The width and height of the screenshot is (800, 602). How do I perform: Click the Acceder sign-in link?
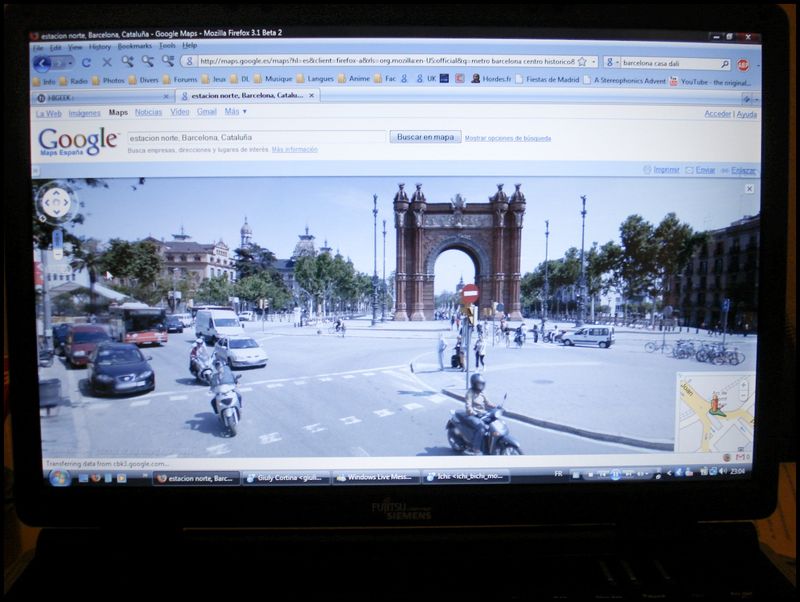(x=717, y=114)
